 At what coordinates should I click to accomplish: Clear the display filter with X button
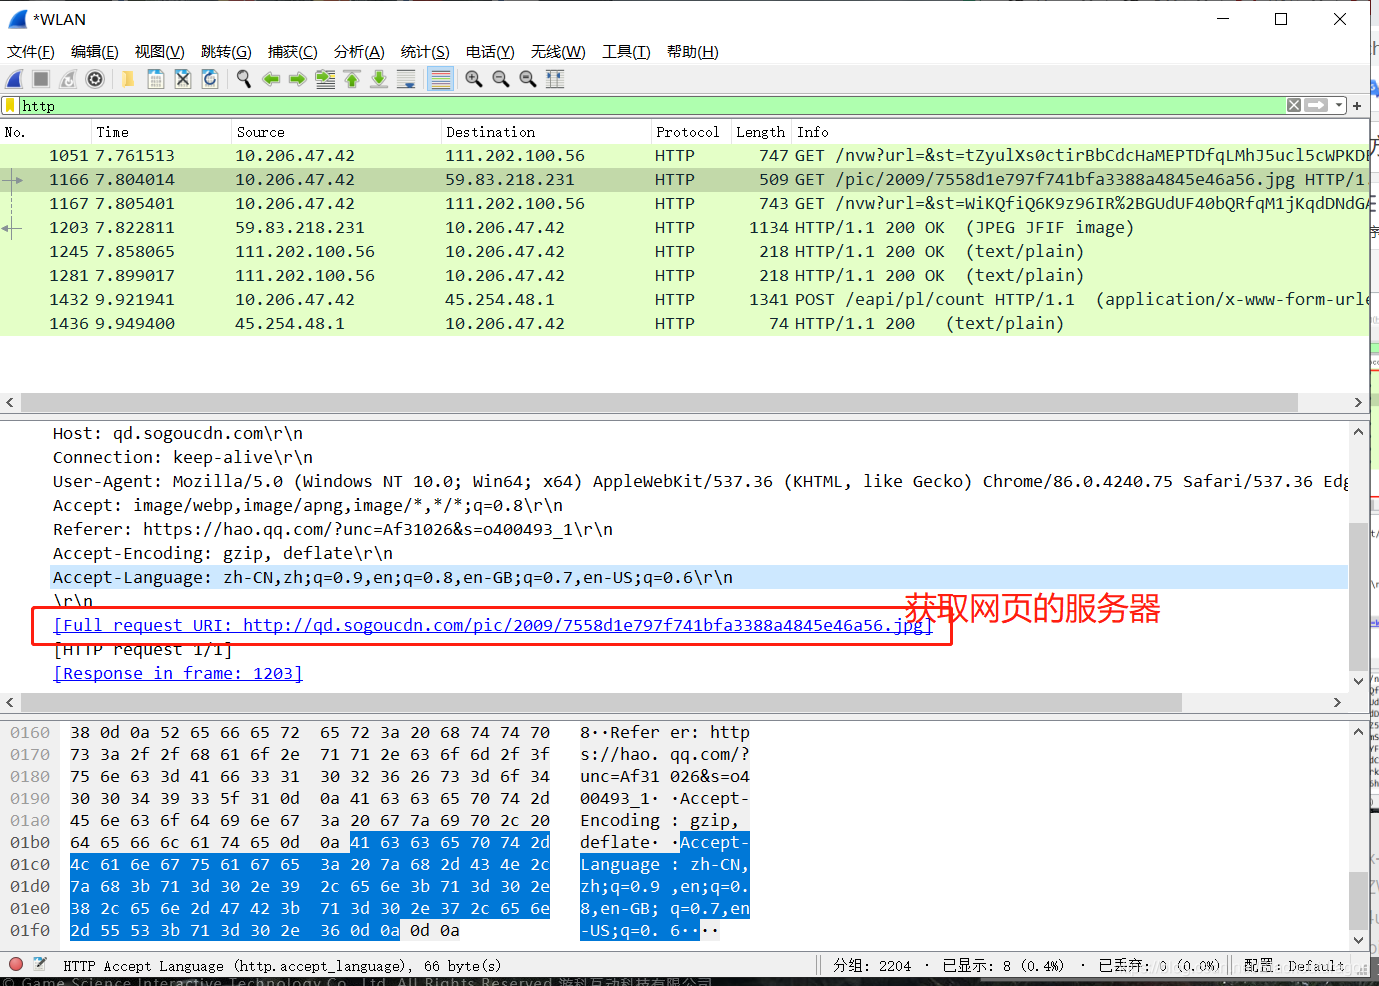click(1294, 105)
